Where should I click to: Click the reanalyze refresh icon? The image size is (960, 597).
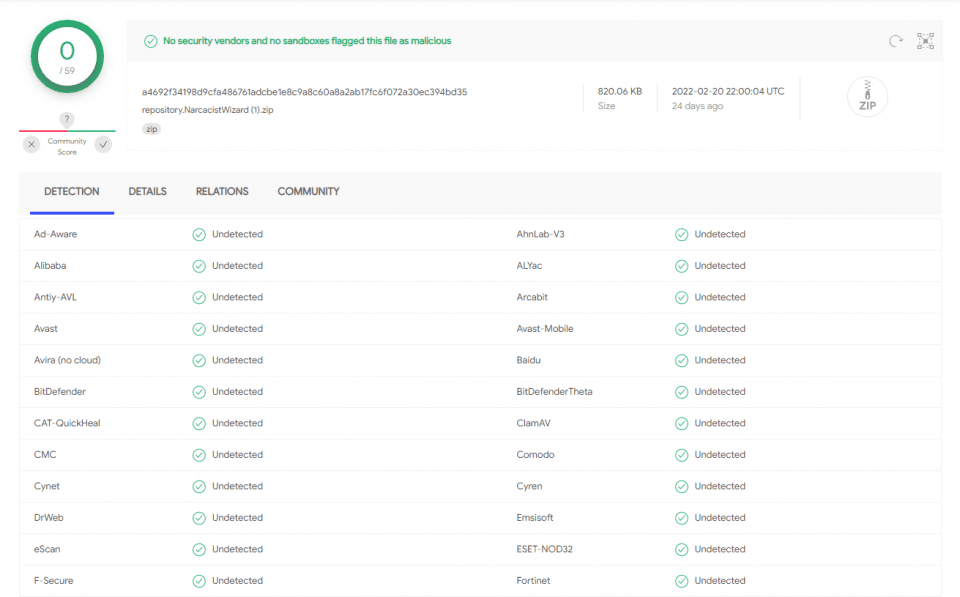pos(896,41)
